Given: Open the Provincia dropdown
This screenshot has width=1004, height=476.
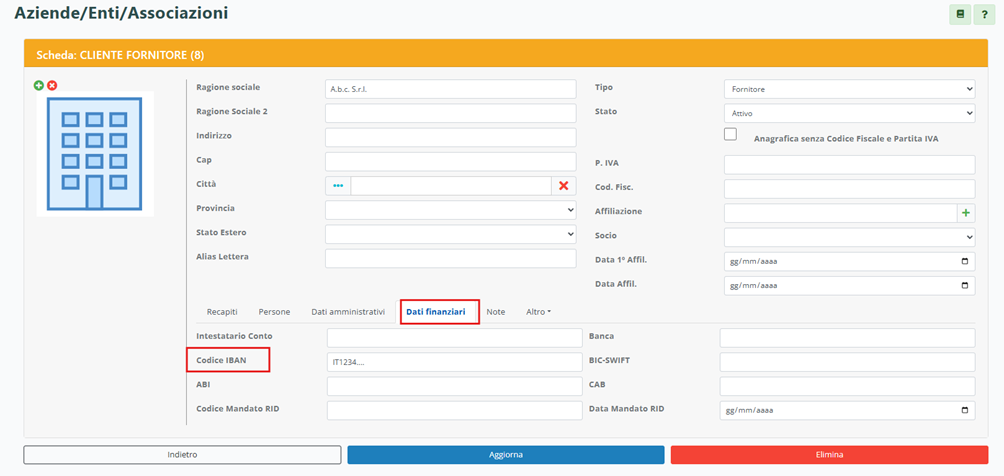Looking at the screenshot, I should (x=450, y=210).
